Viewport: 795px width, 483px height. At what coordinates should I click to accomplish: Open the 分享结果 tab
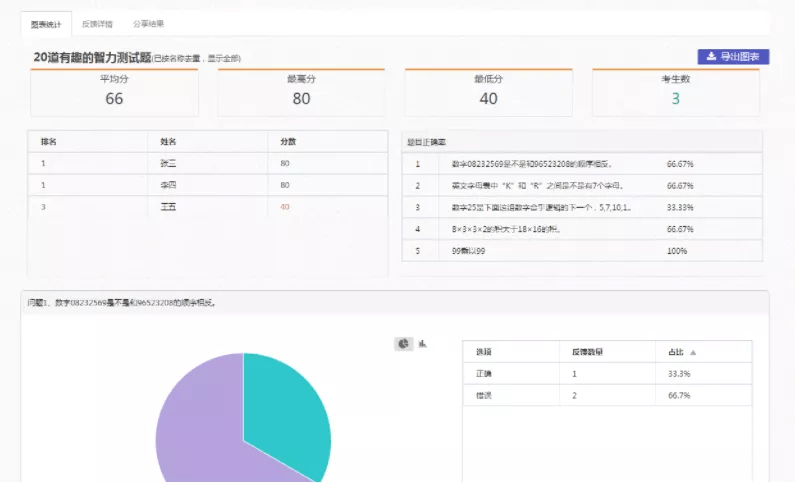point(149,24)
